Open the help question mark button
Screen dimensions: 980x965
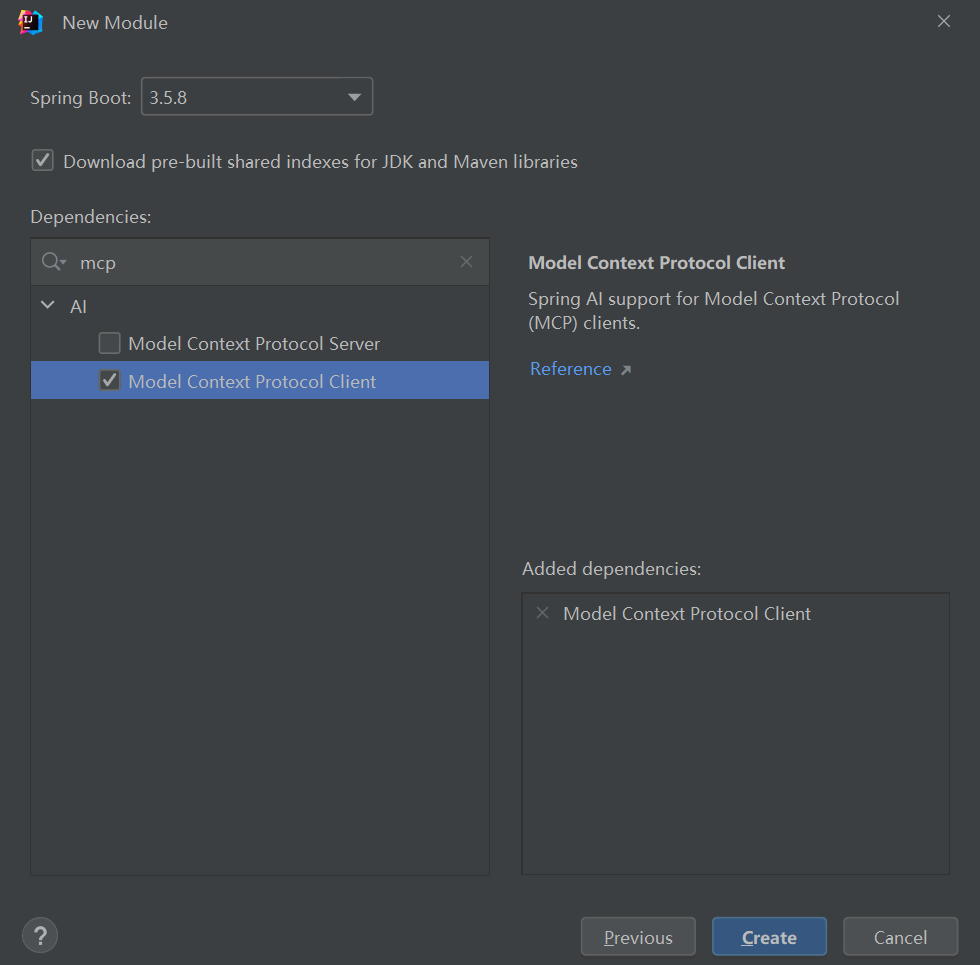(40, 936)
